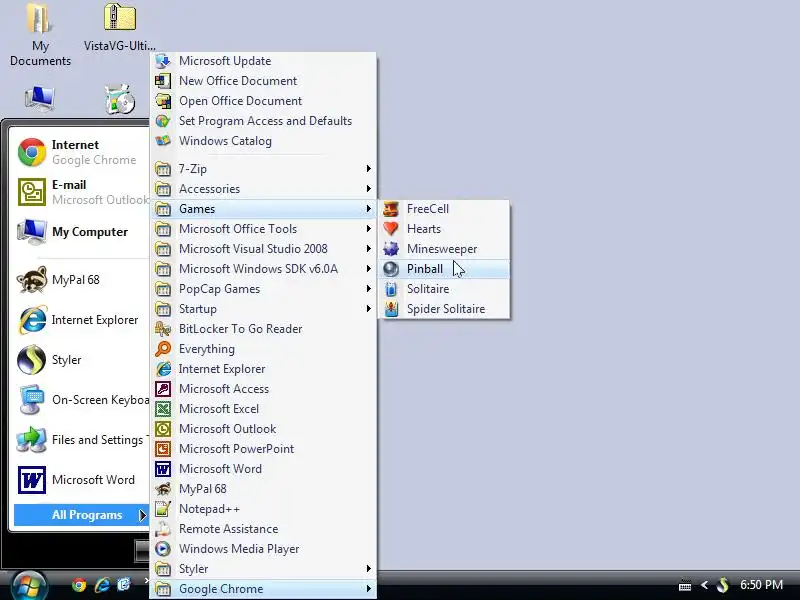Launch Solitaire game
The height and width of the screenshot is (600, 800).
pos(444,289)
